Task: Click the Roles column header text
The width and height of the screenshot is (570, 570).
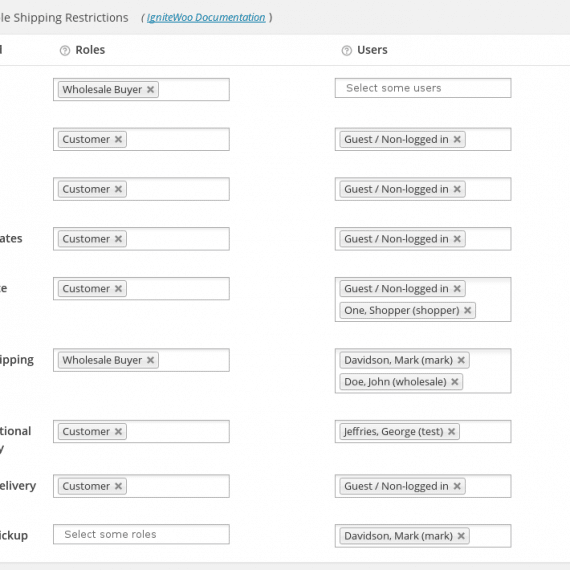Action: pos(90,50)
